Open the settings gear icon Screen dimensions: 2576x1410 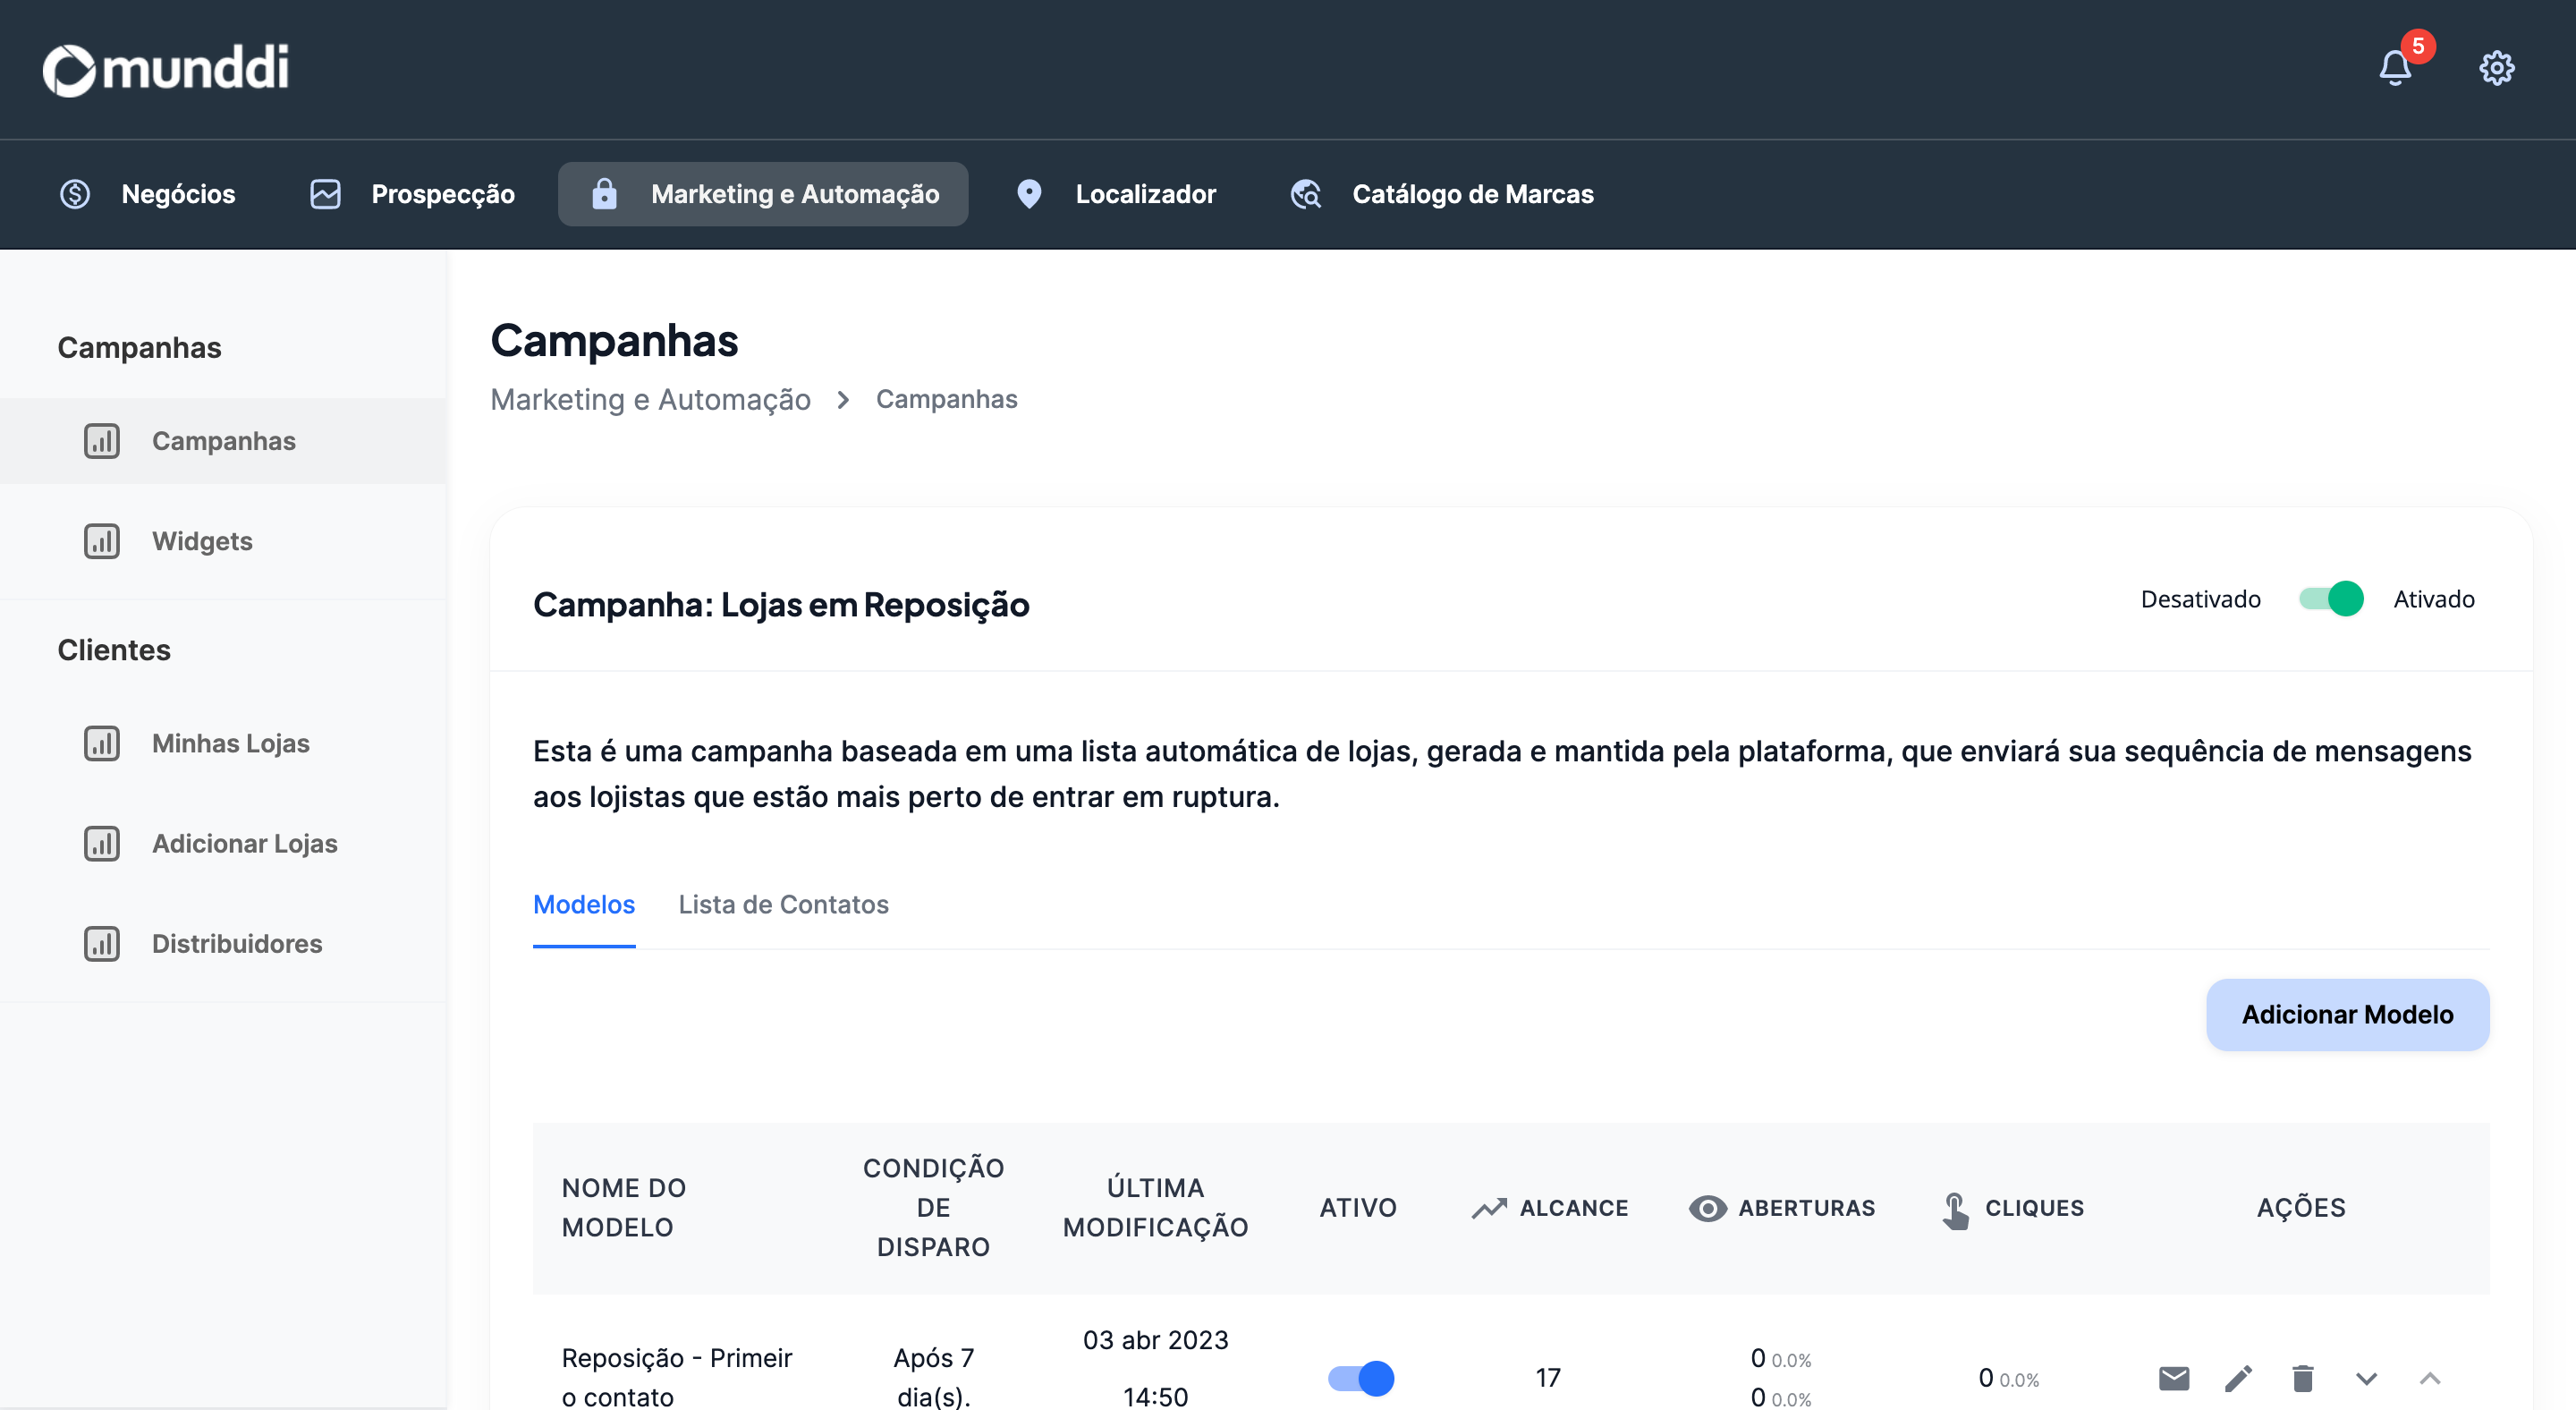pyautogui.click(x=2496, y=68)
